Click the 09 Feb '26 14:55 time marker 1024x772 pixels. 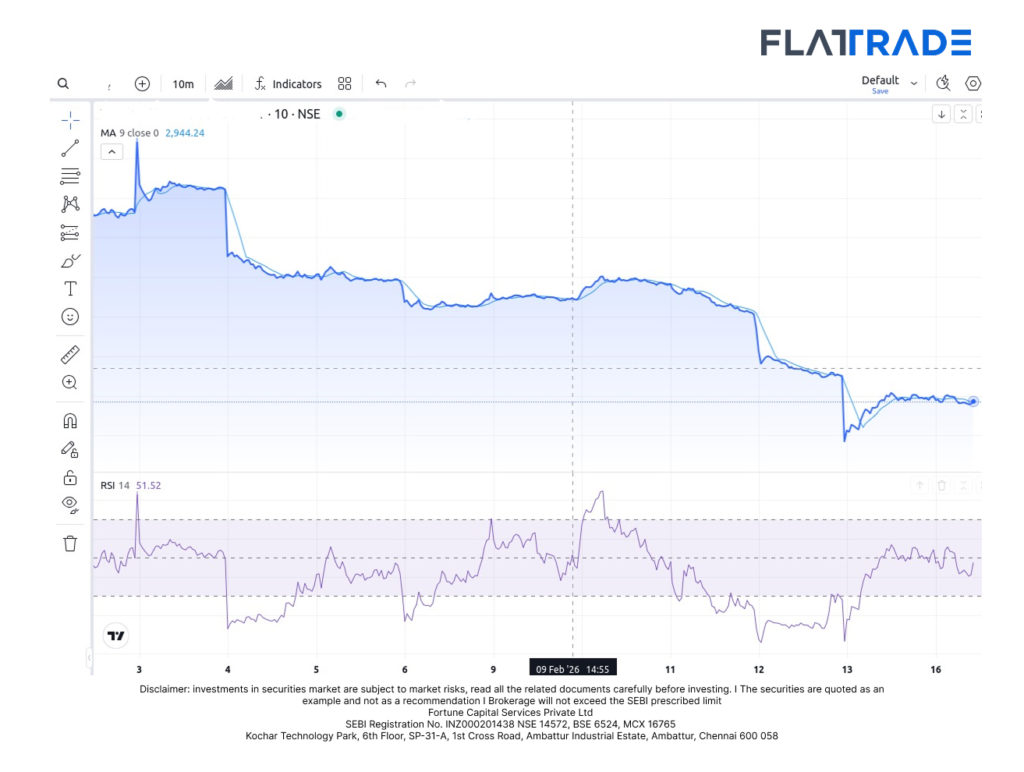(x=572, y=668)
